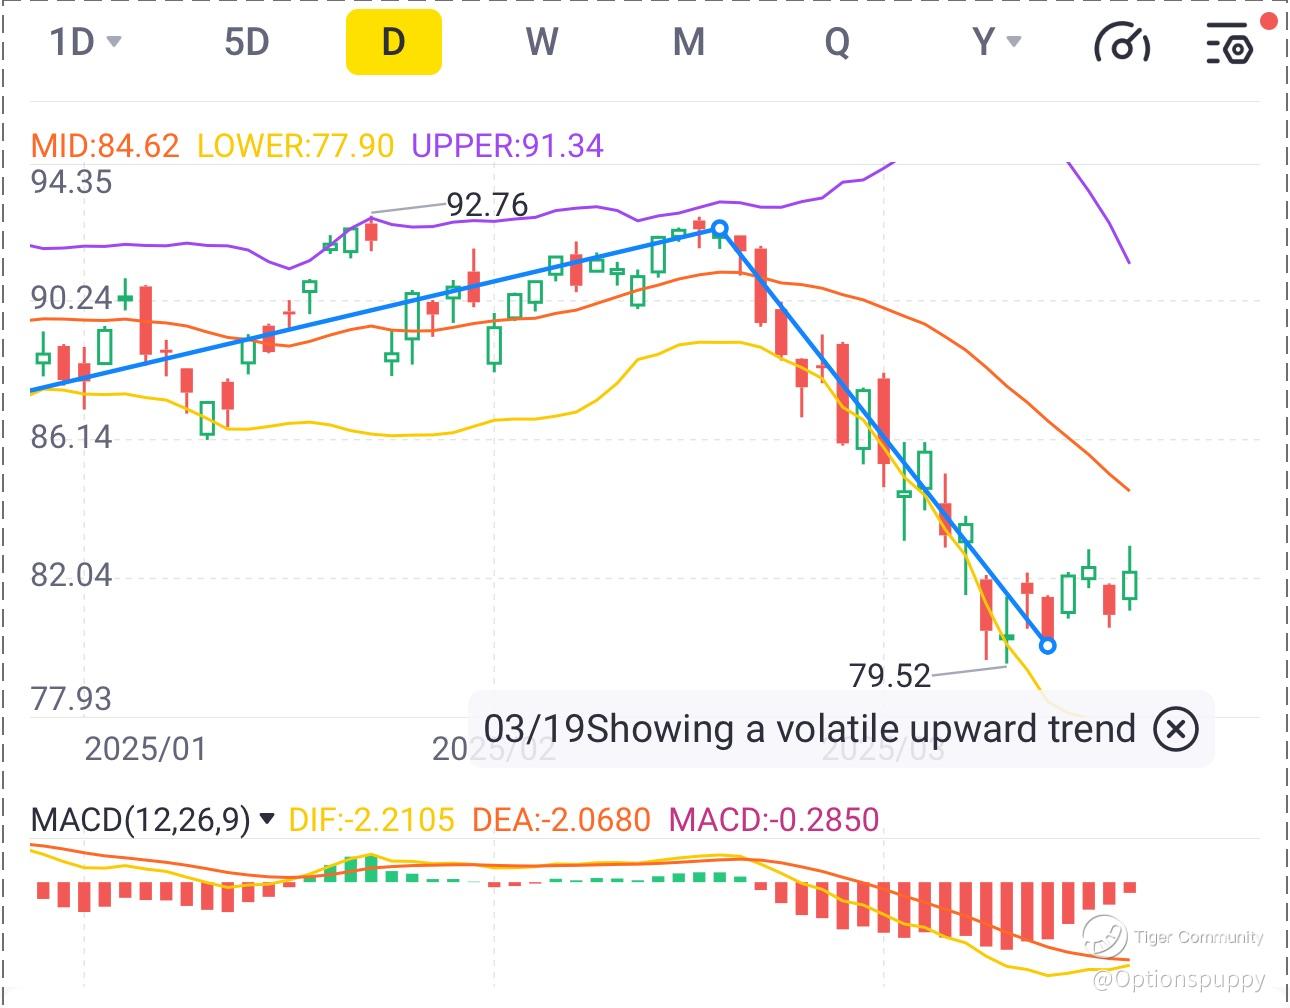Switch to the M monthly tab
This screenshot has height=1008, width=1290.
click(x=689, y=42)
